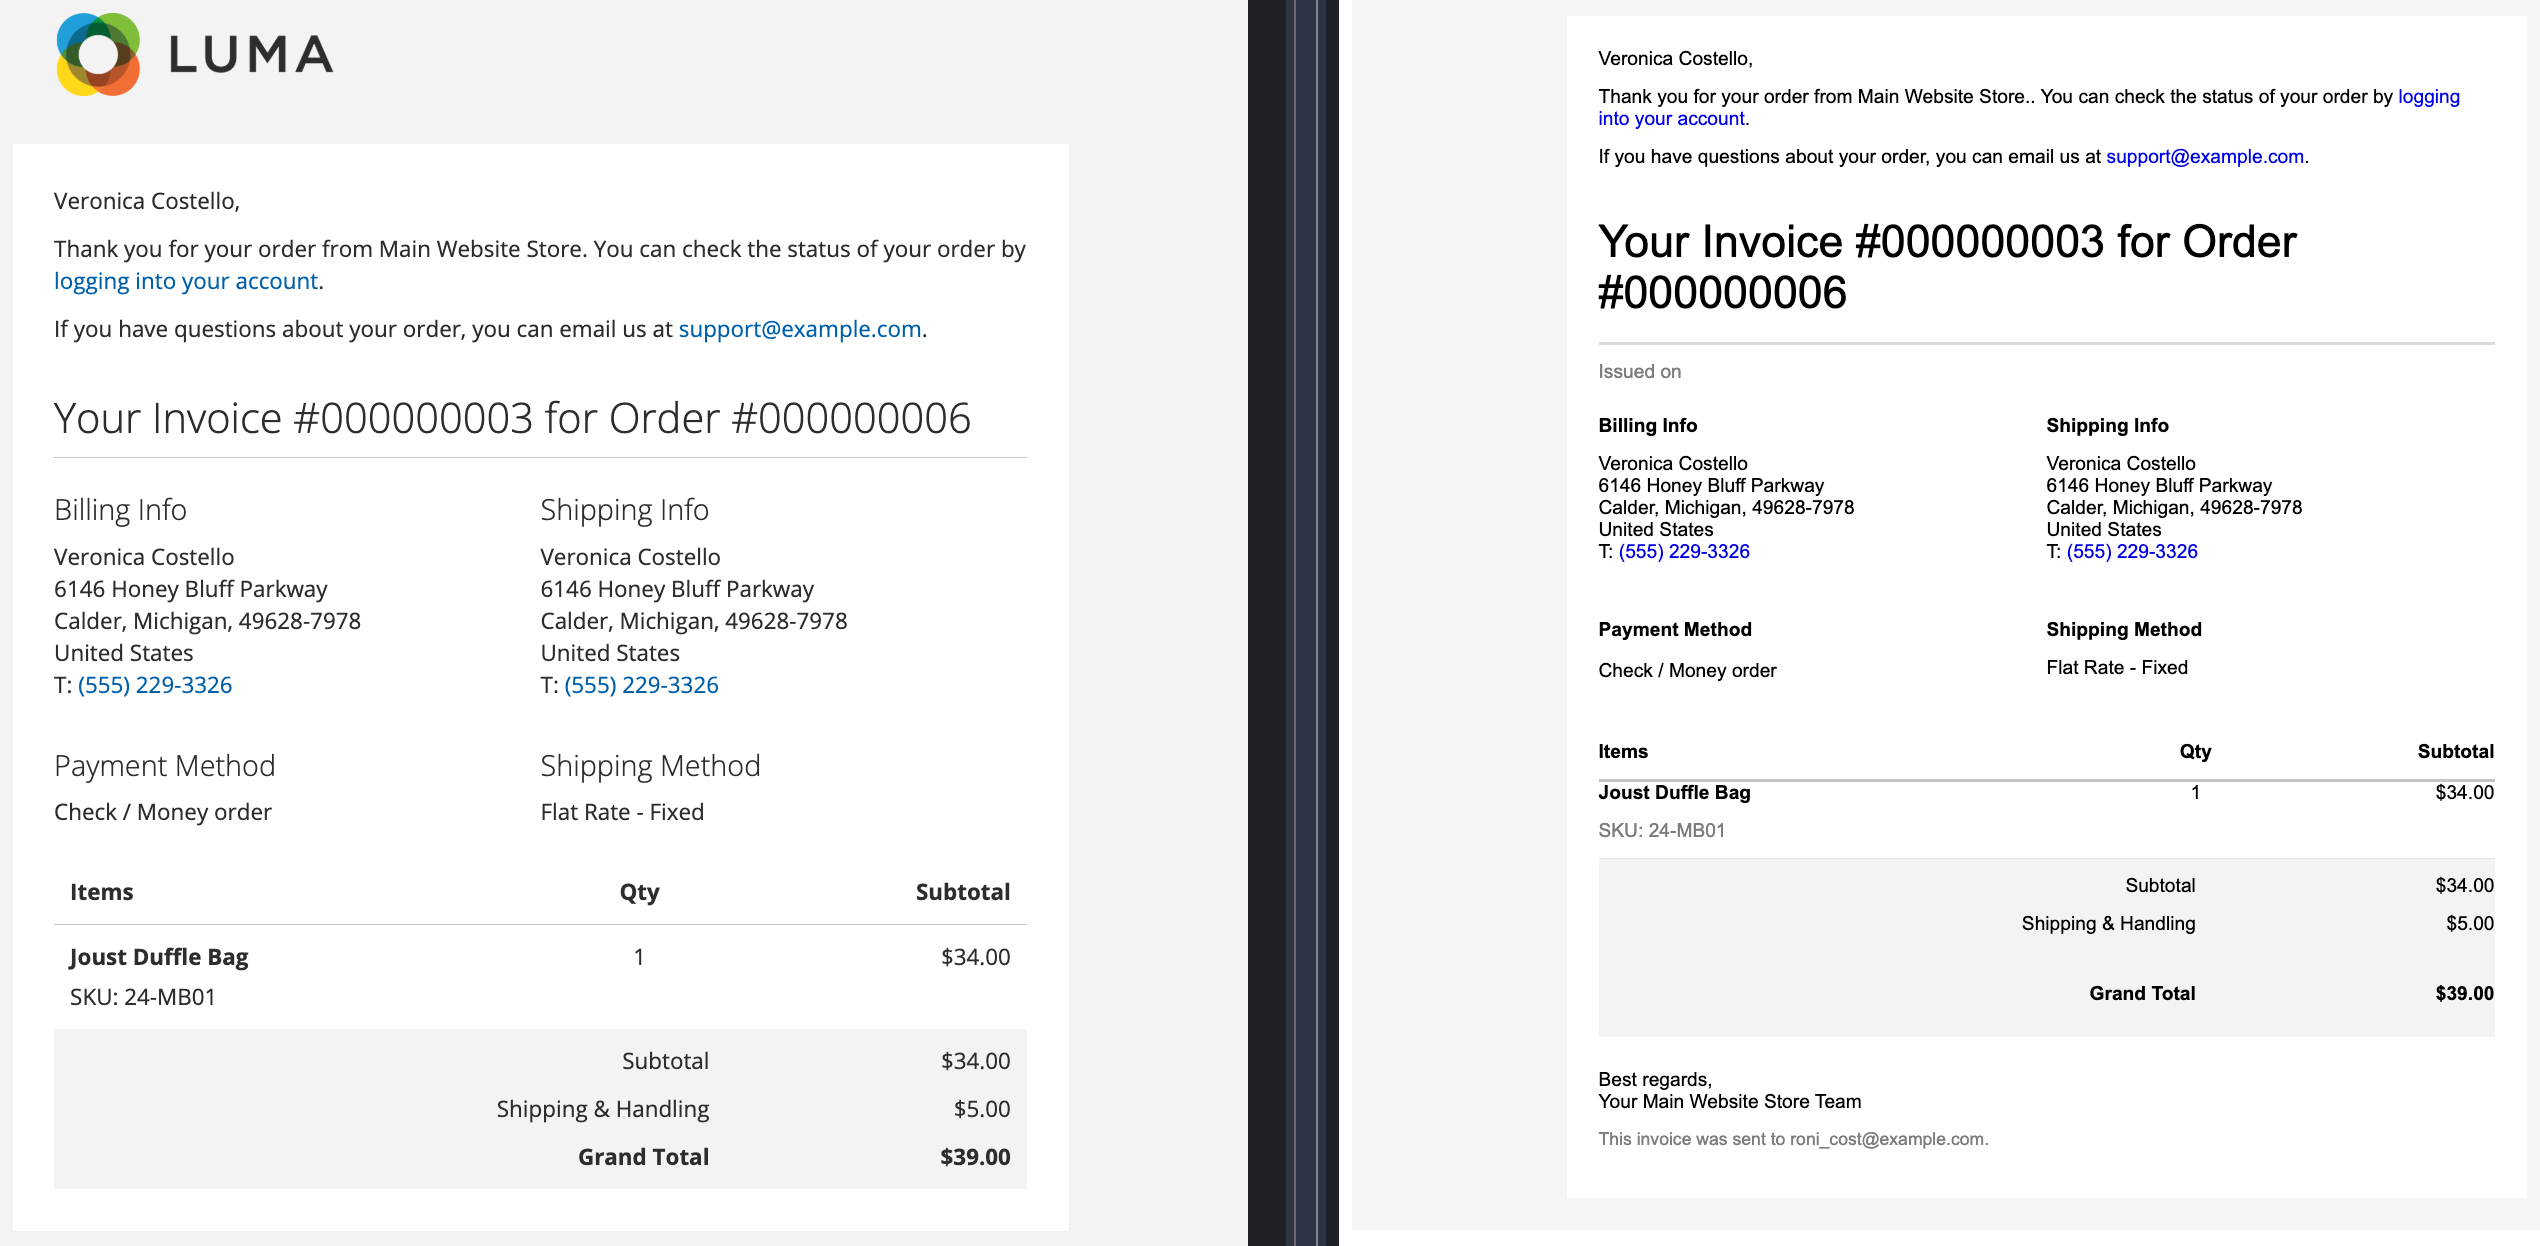2540x1246 pixels.
Task: Click the gray 'Issued on' text
Action: [1639, 371]
